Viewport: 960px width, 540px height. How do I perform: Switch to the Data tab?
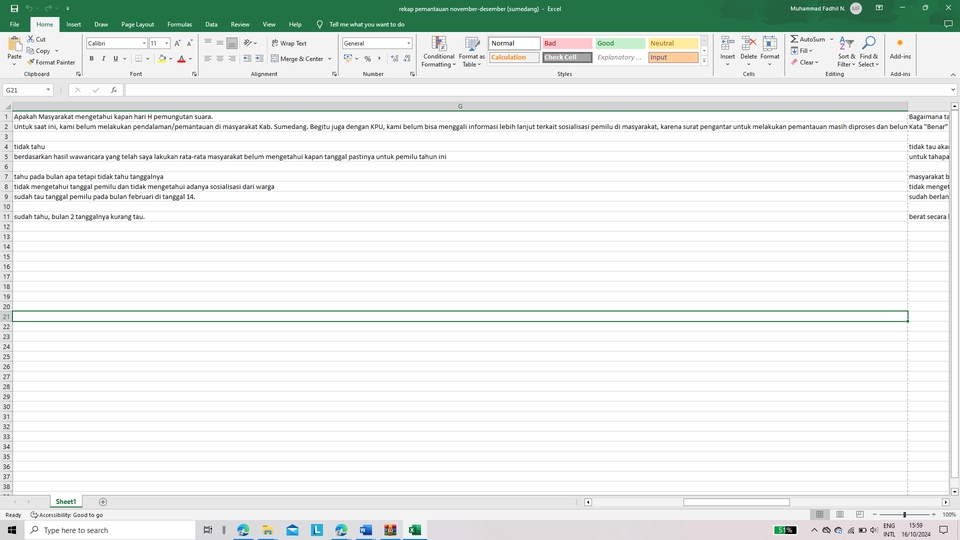[x=211, y=24]
